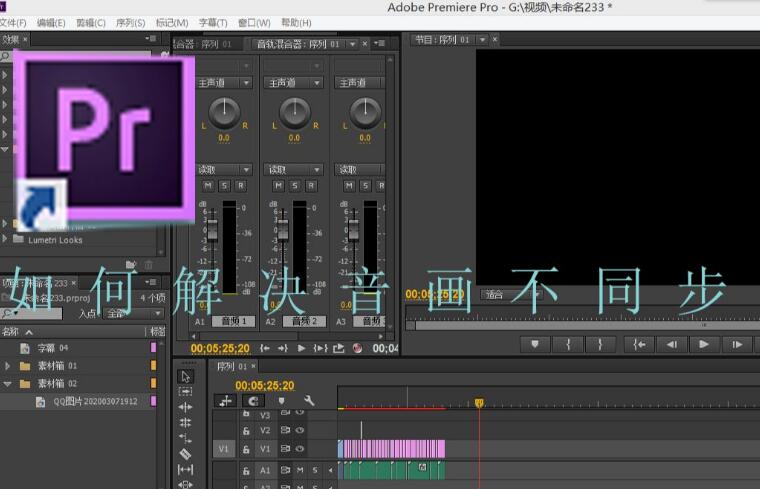This screenshot has width=760, height=489.
Task: Mark In point in Program monitor
Action: pyautogui.click(x=568, y=344)
